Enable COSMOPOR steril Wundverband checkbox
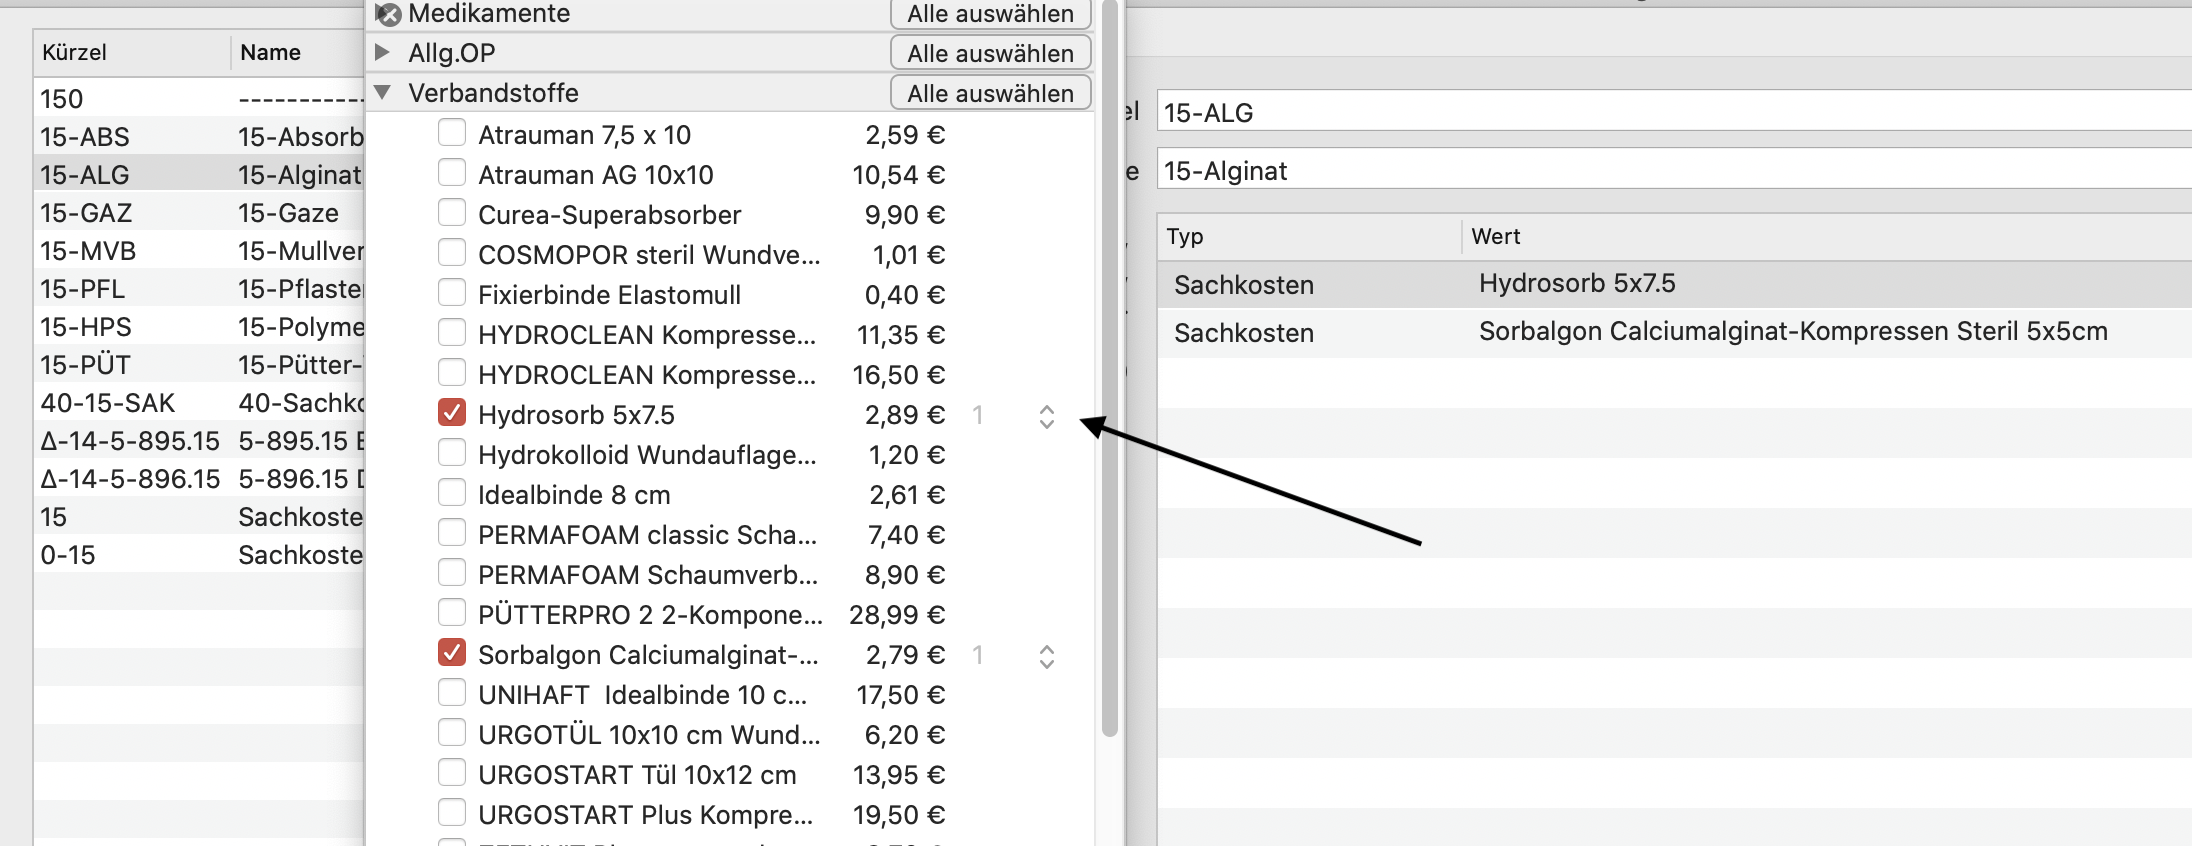This screenshot has height=846, width=2192. (x=452, y=253)
